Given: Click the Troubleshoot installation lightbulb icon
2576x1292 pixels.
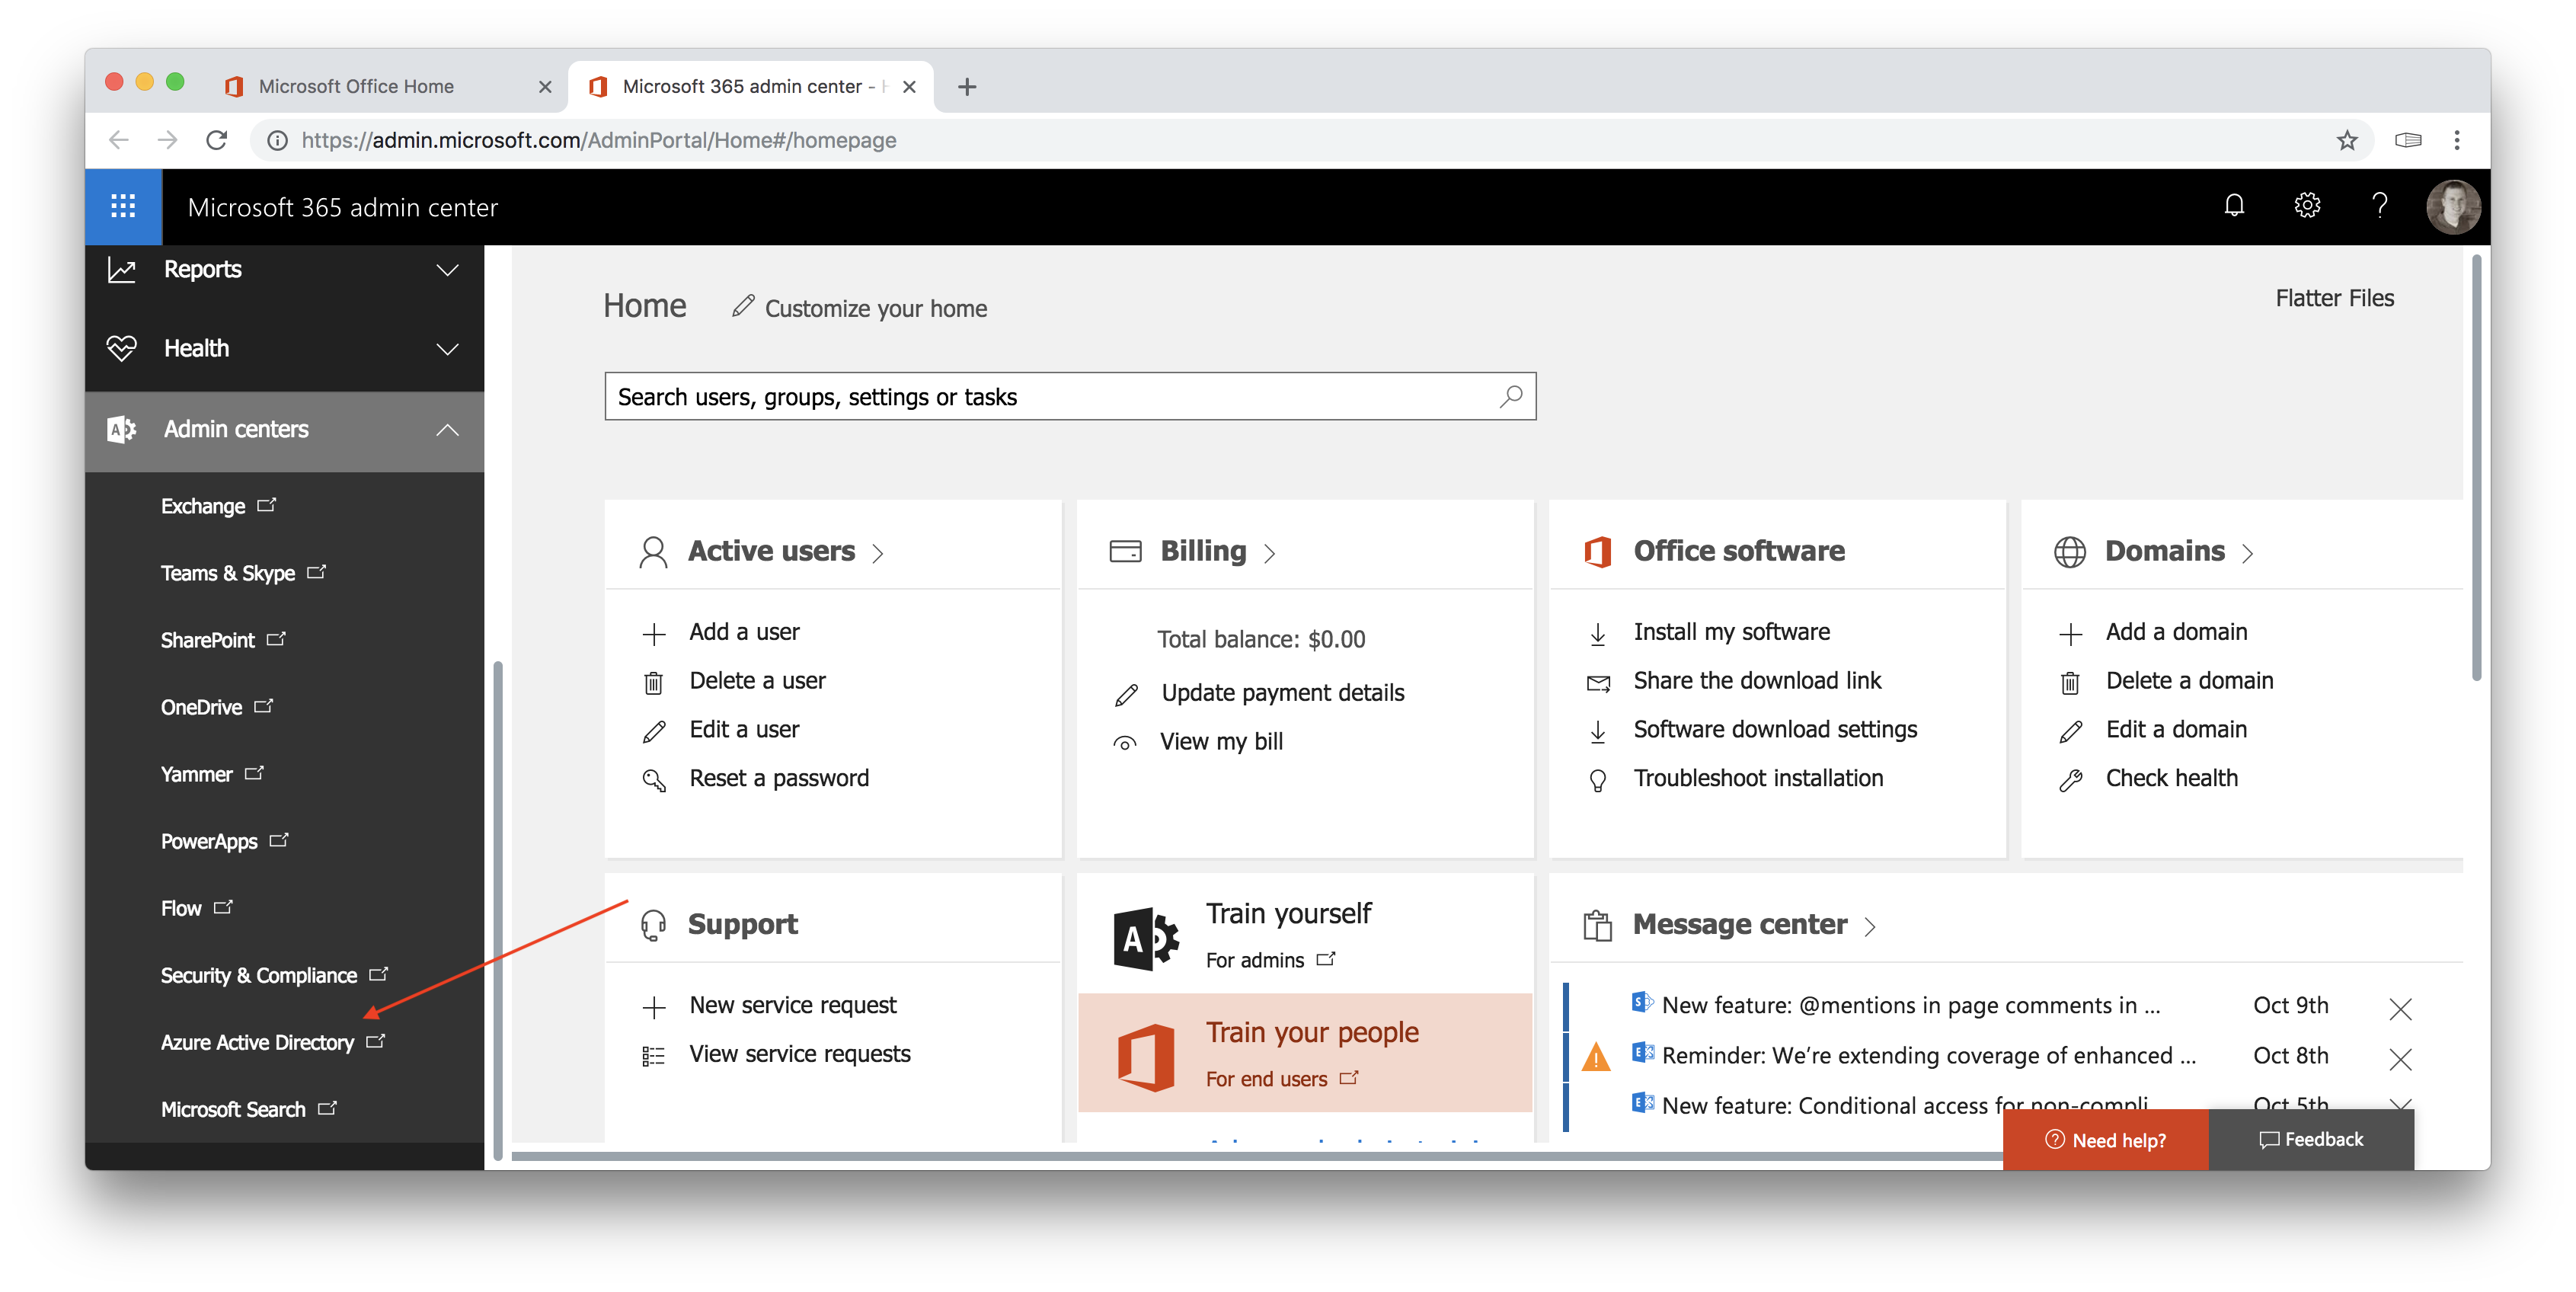Looking at the screenshot, I should pyautogui.click(x=1598, y=780).
